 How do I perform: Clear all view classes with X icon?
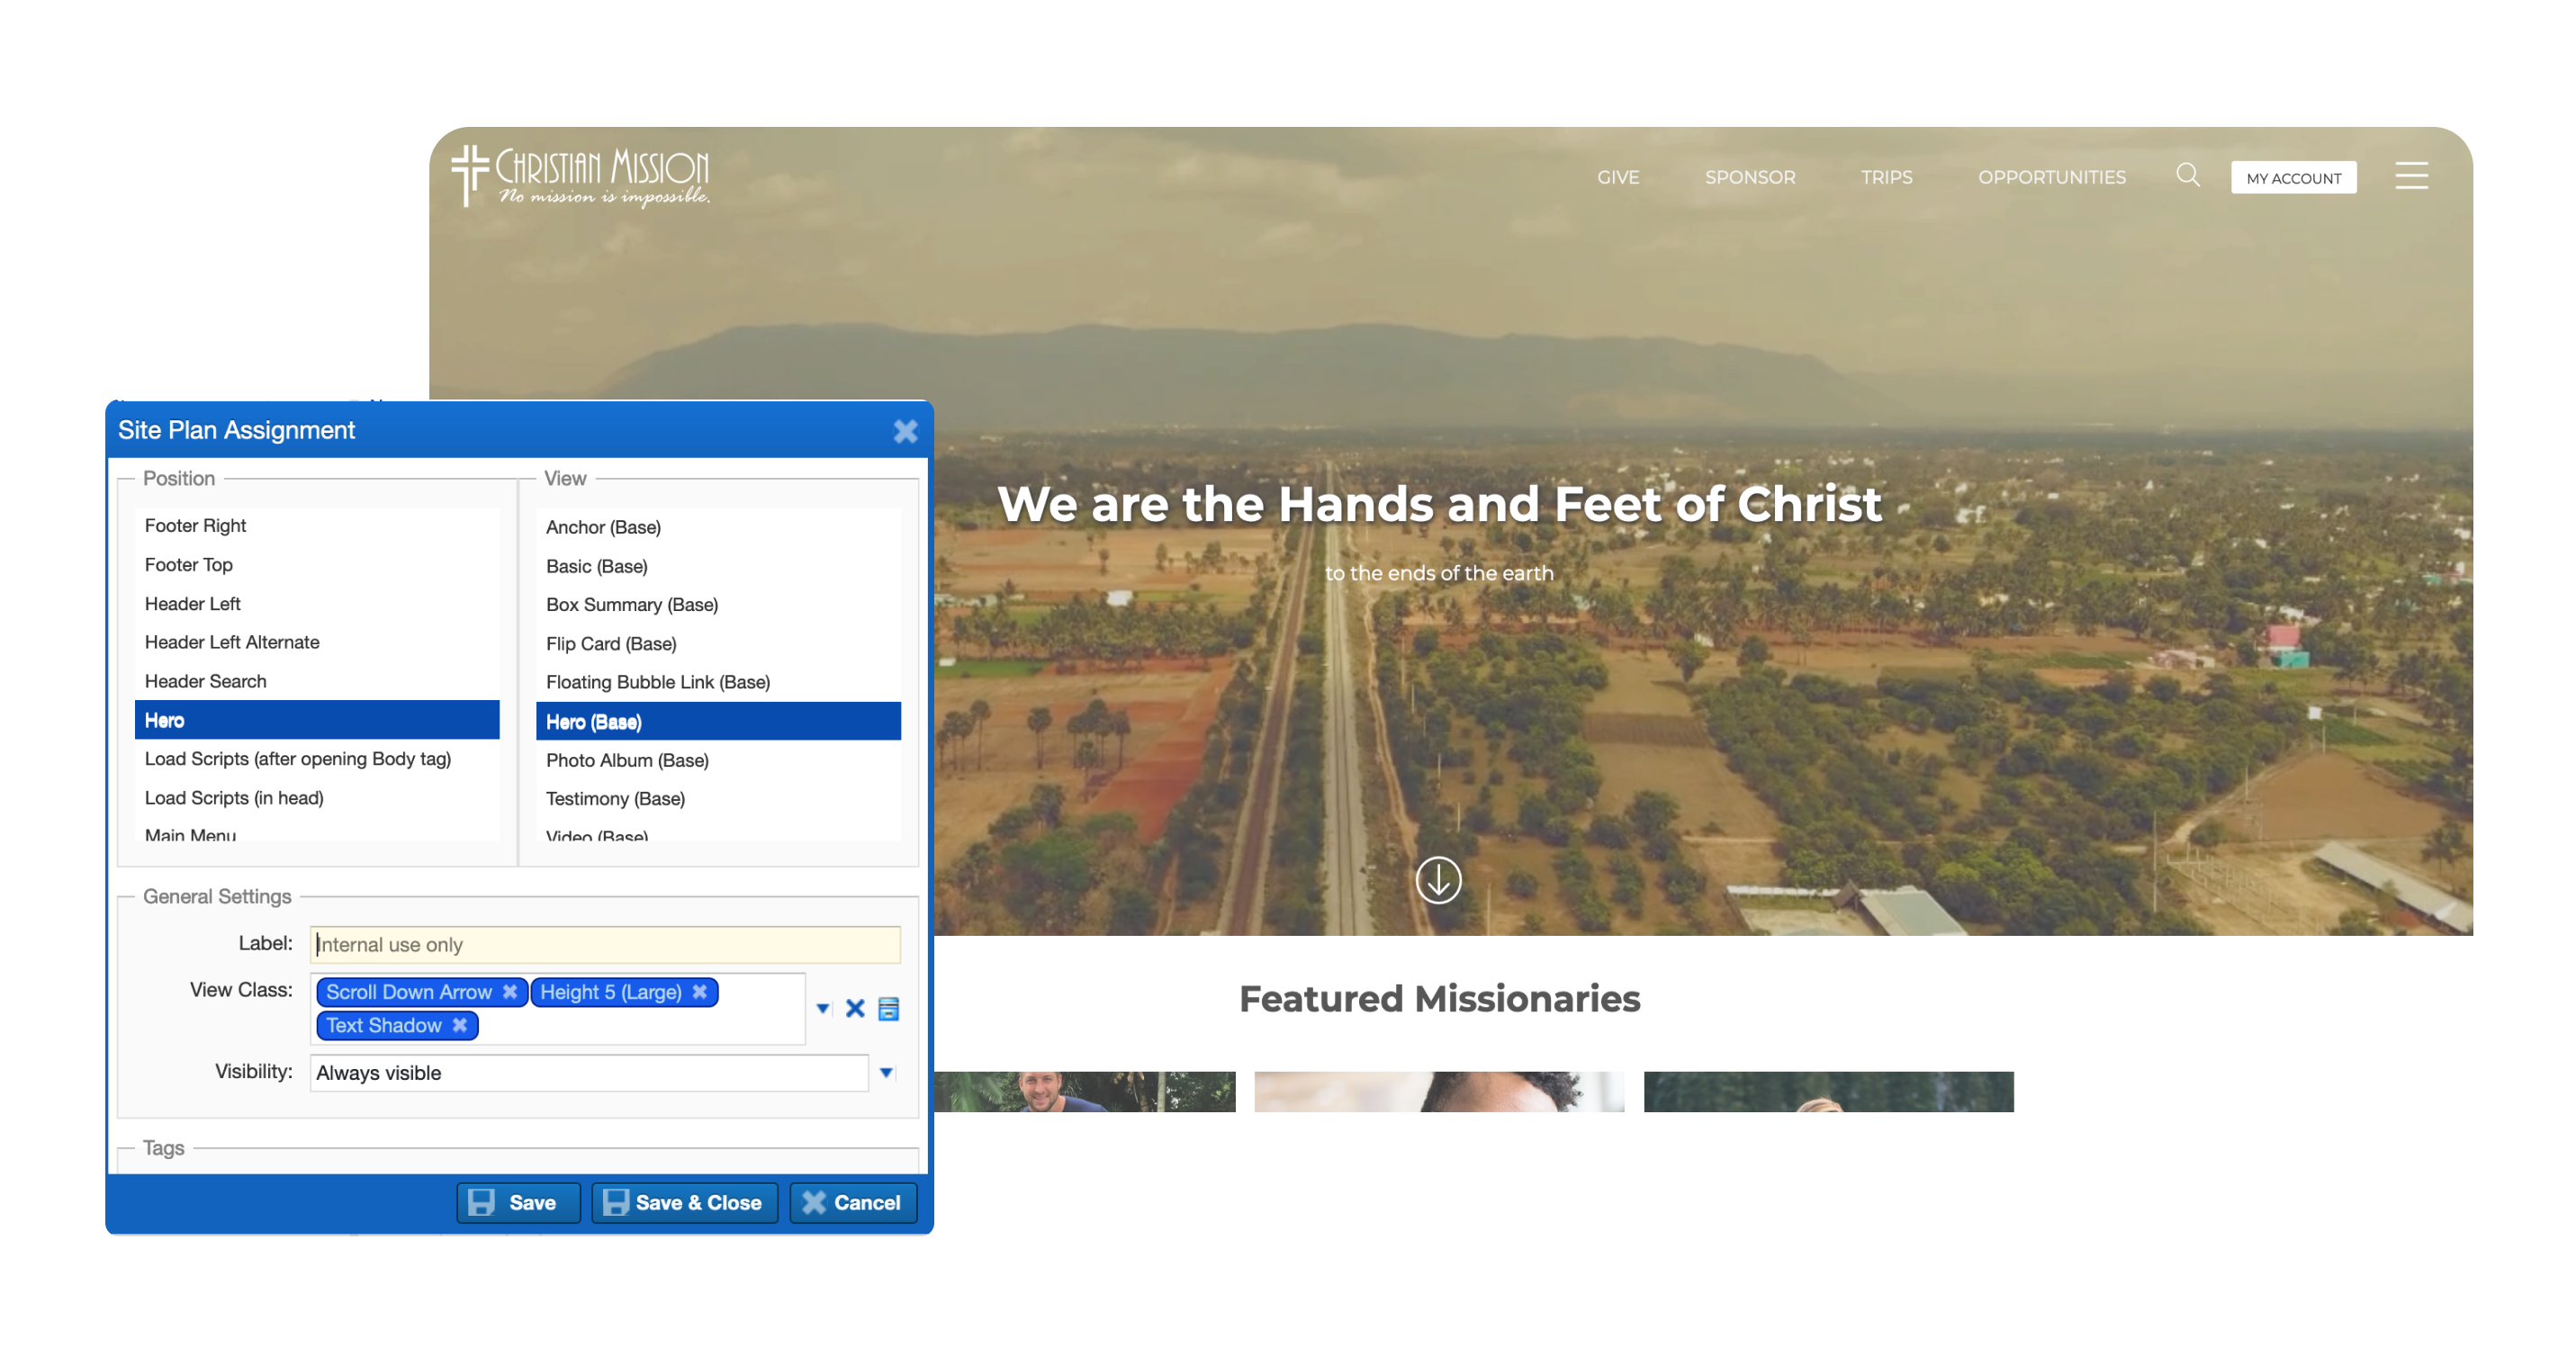(855, 1008)
